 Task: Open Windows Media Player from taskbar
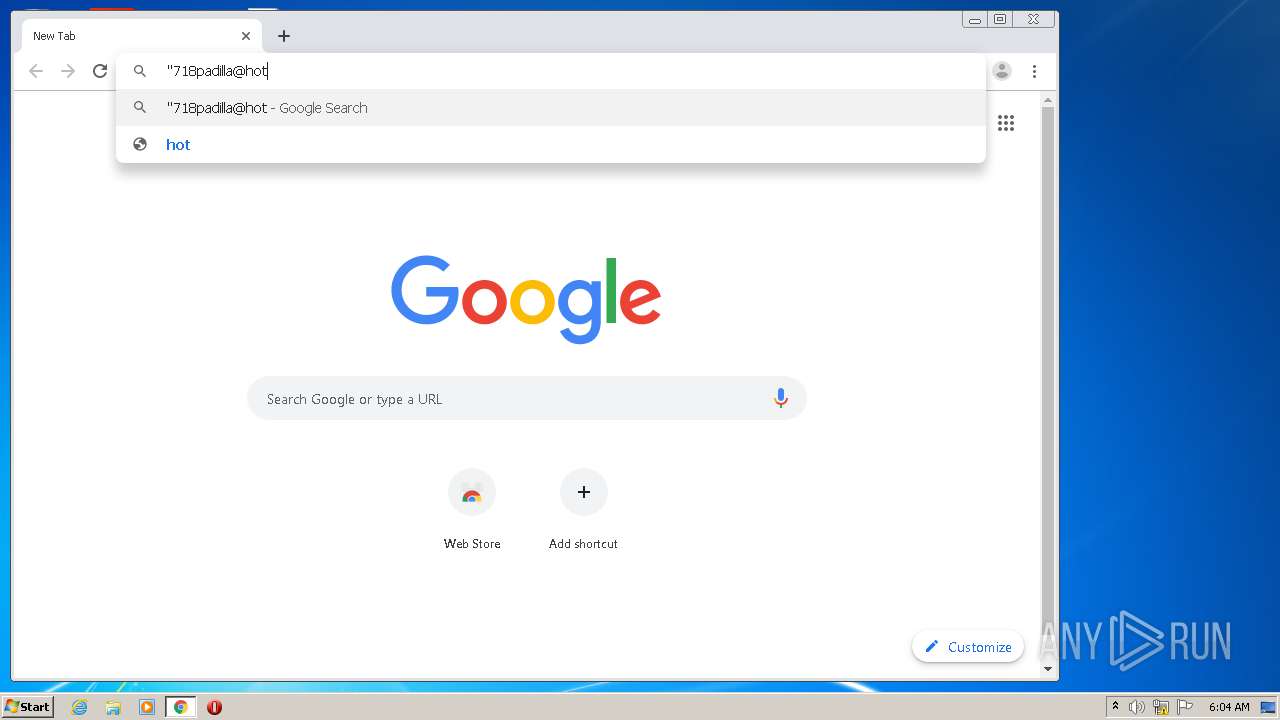(x=147, y=707)
